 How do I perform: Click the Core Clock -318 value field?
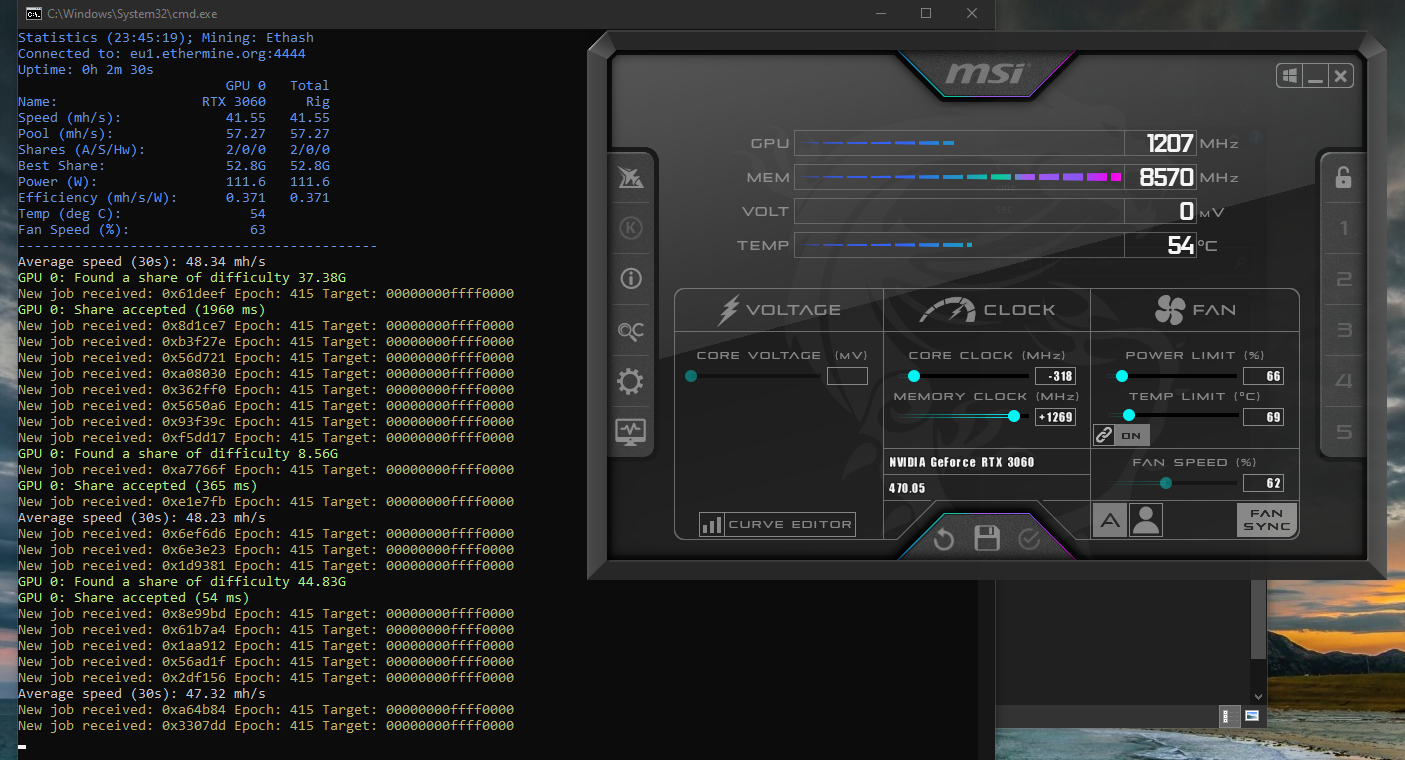[x=1055, y=376]
